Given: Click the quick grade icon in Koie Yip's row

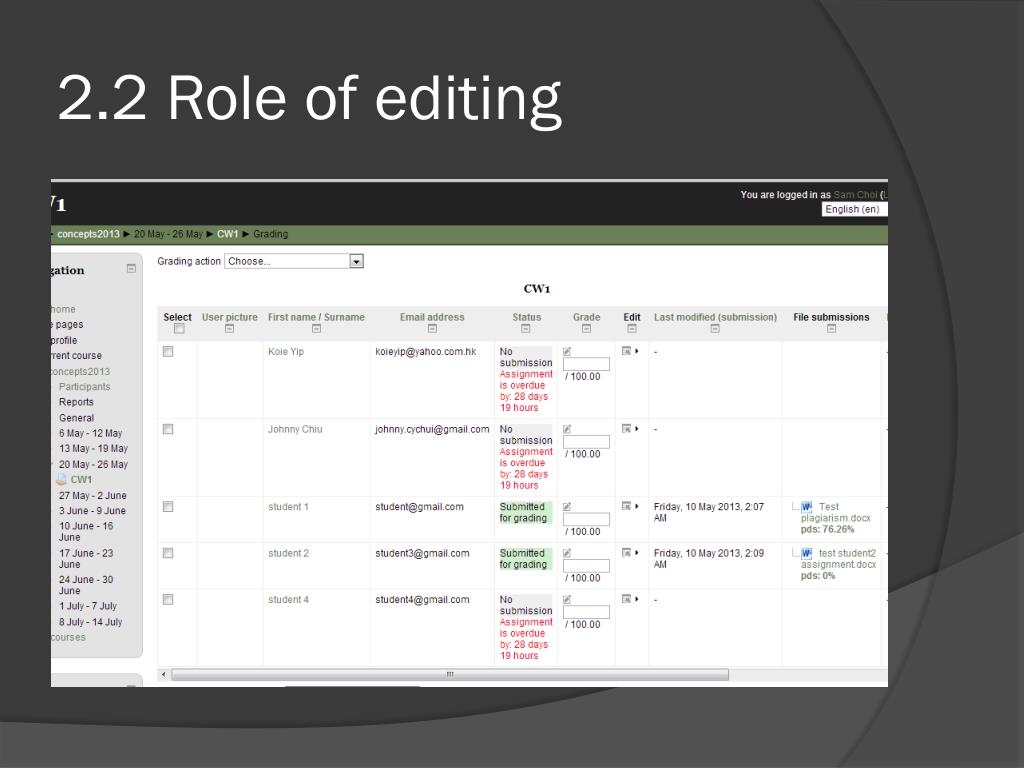Looking at the screenshot, I should 567,351.
